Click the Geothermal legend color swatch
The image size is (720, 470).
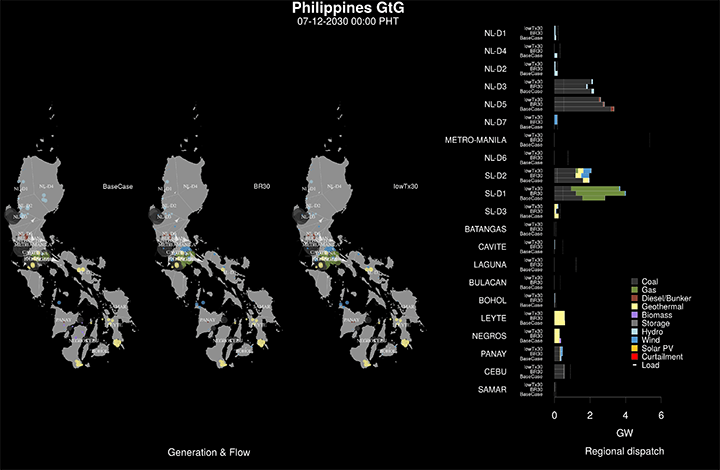(x=634, y=307)
